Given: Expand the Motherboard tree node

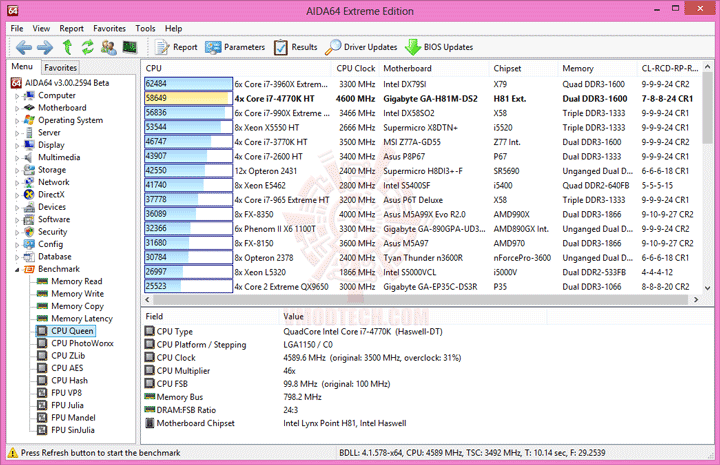Looking at the screenshot, I should pos(17,108).
